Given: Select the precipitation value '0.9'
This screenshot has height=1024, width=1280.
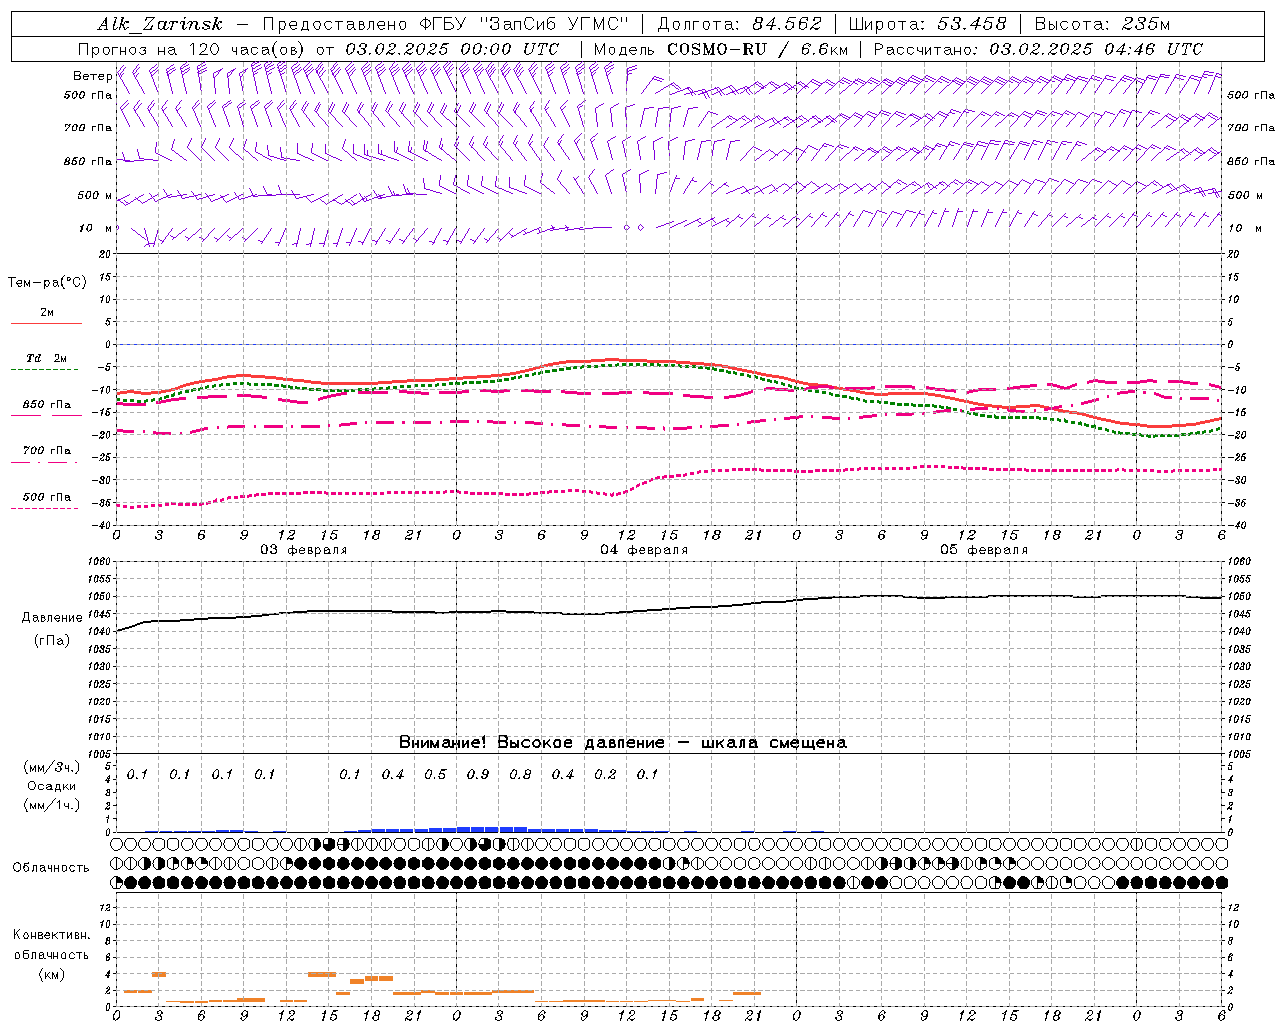Looking at the screenshot, I should point(477,774).
